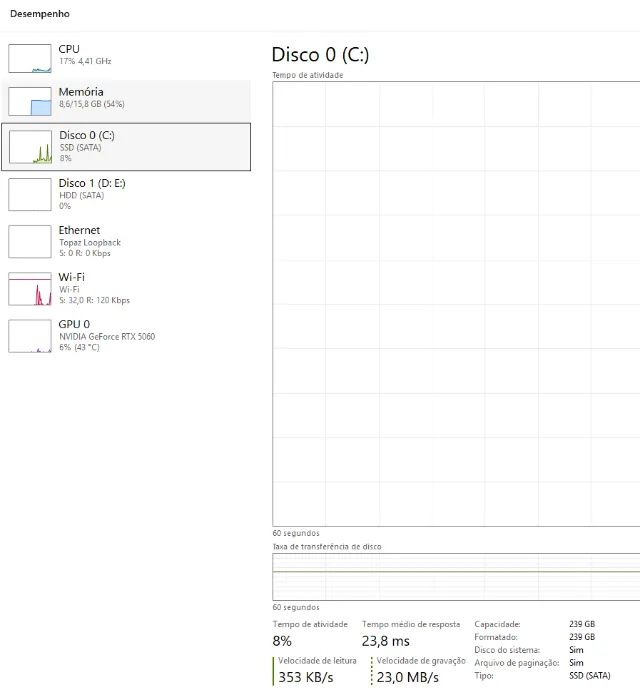Select the GPU 0 graph thumbnail

(30, 336)
